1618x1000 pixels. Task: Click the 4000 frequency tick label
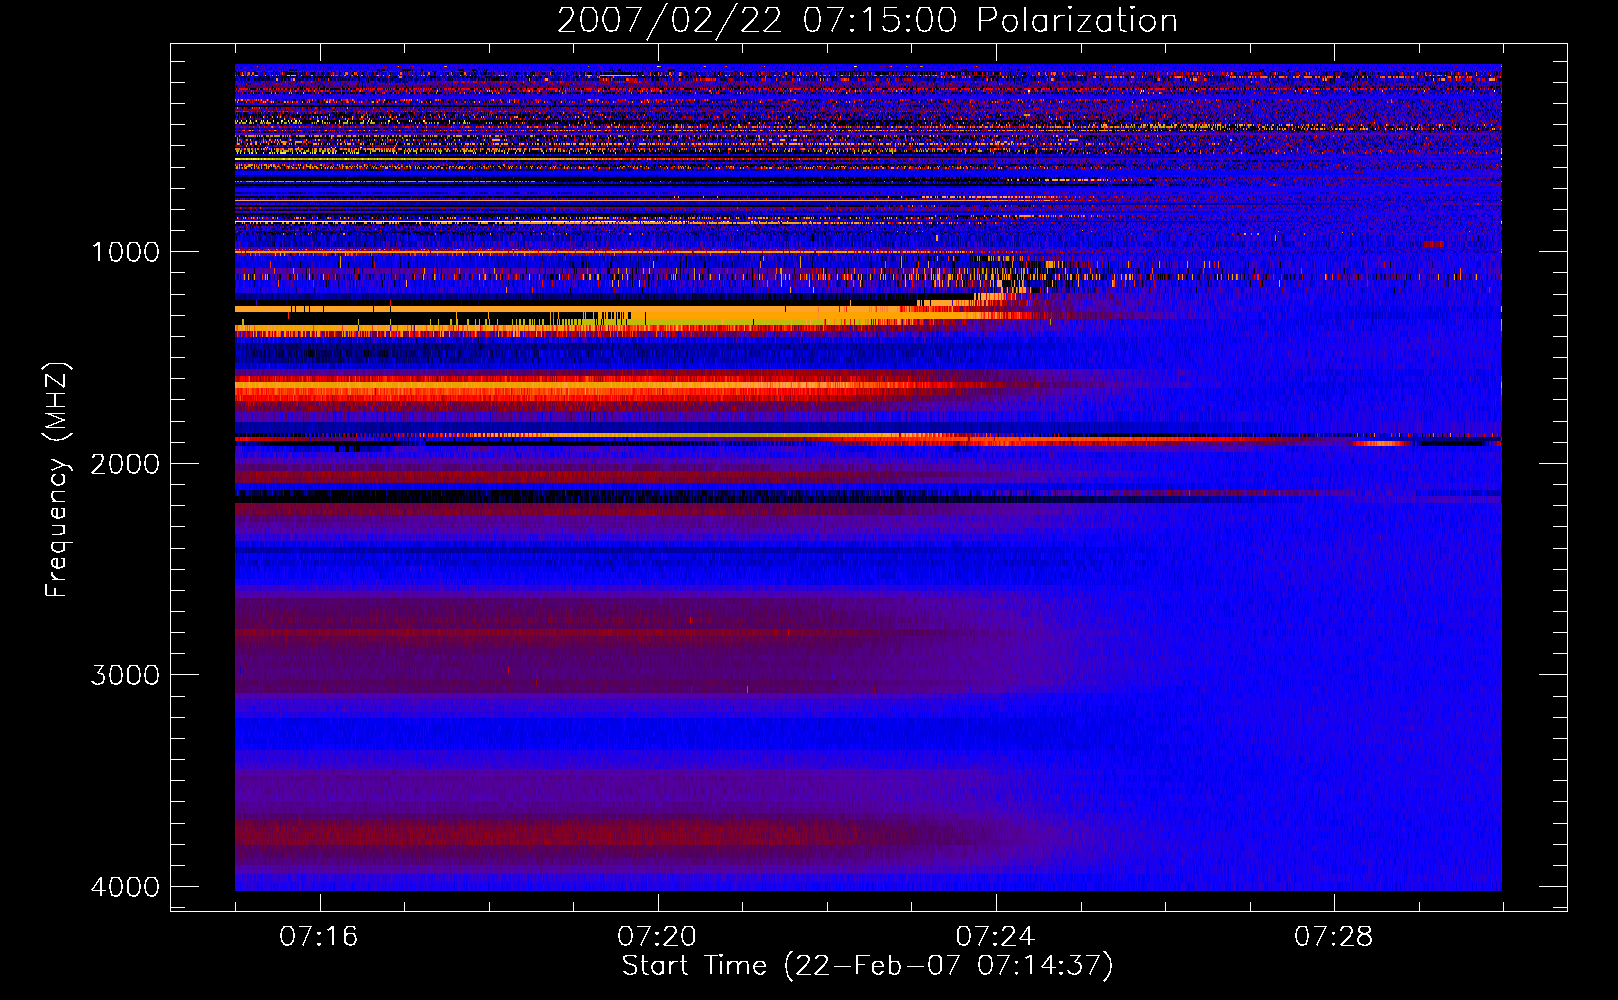click(125, 887)
